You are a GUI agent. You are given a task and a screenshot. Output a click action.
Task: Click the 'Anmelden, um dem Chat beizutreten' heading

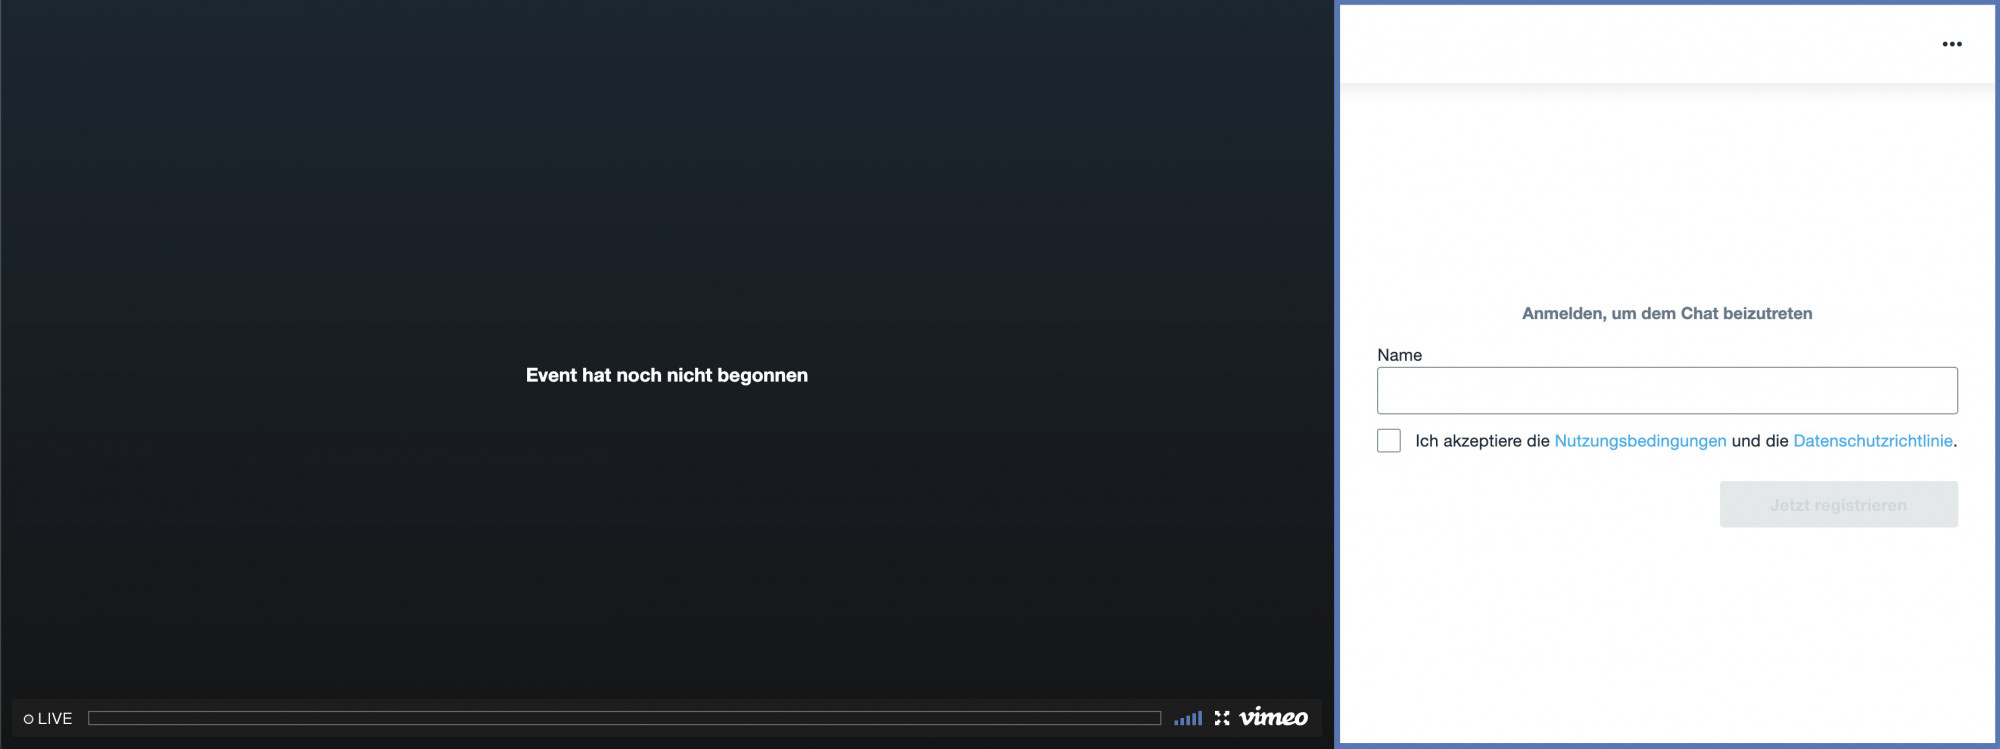[1666, 314]
